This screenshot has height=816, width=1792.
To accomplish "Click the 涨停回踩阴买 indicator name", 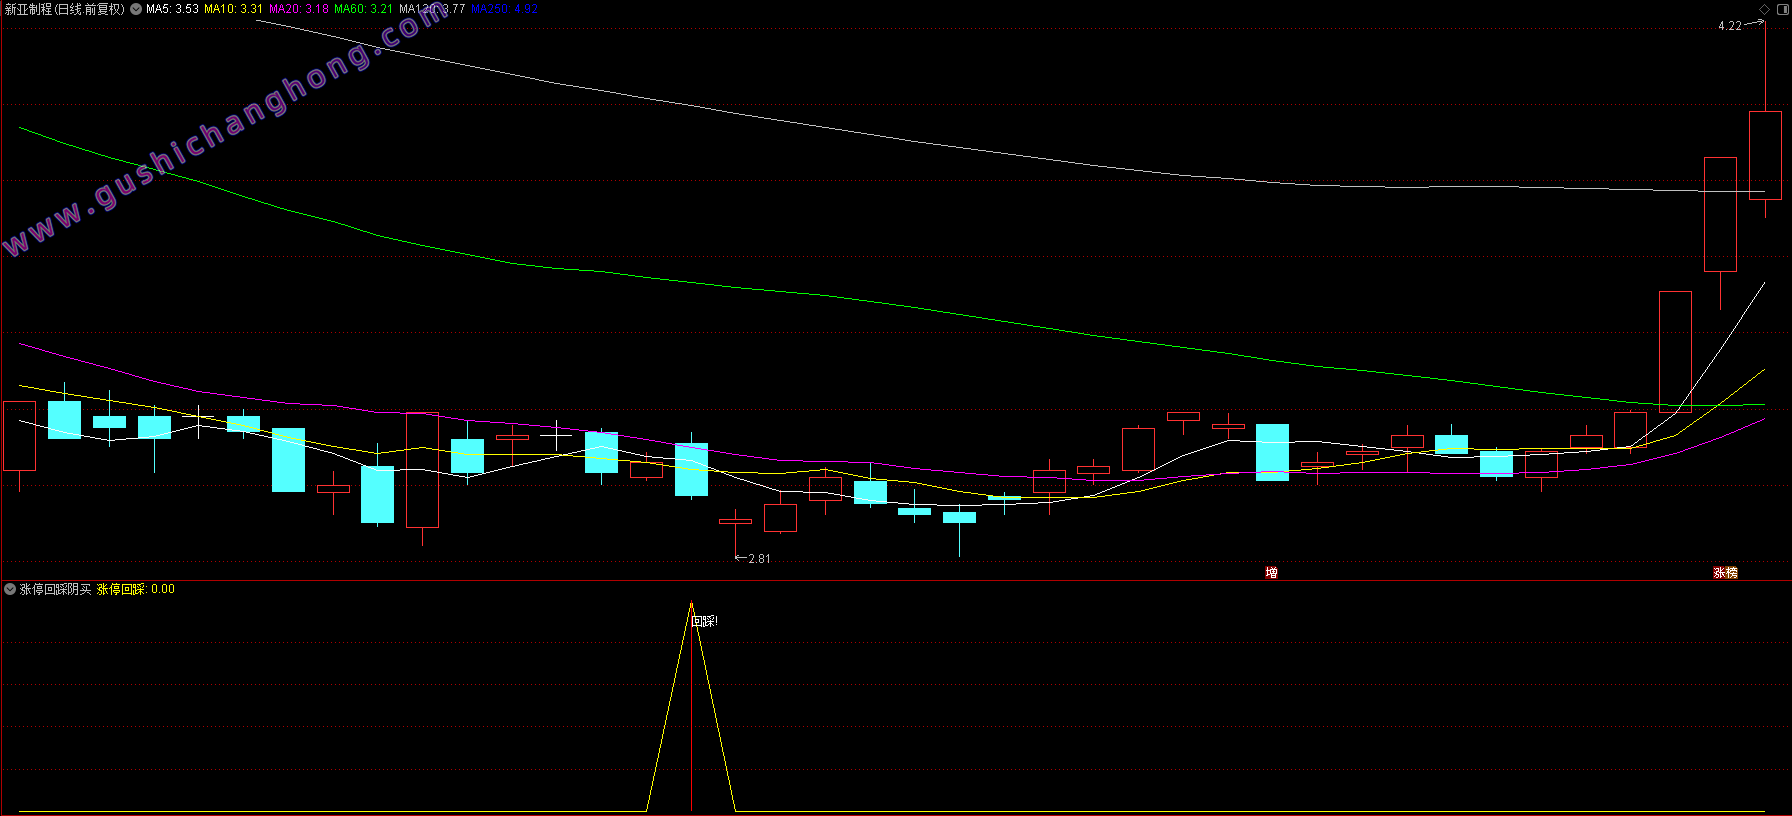I will 56,589.
